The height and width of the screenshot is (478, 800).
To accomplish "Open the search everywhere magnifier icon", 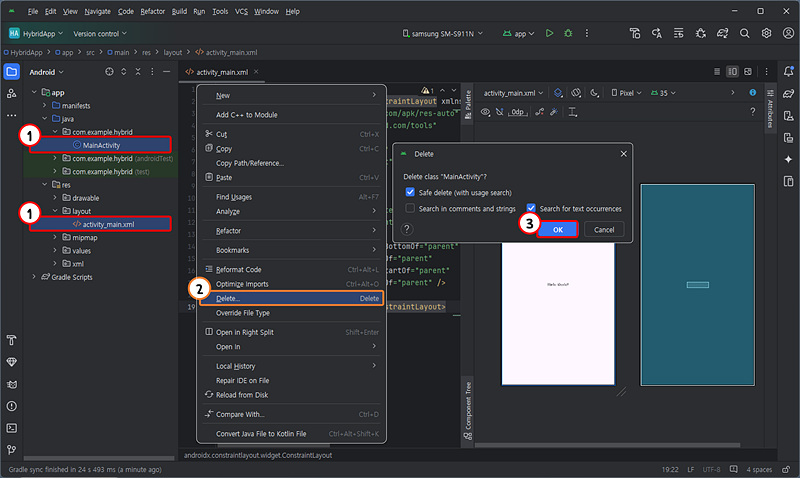I will pyautogui.click(x=744, y=33).
